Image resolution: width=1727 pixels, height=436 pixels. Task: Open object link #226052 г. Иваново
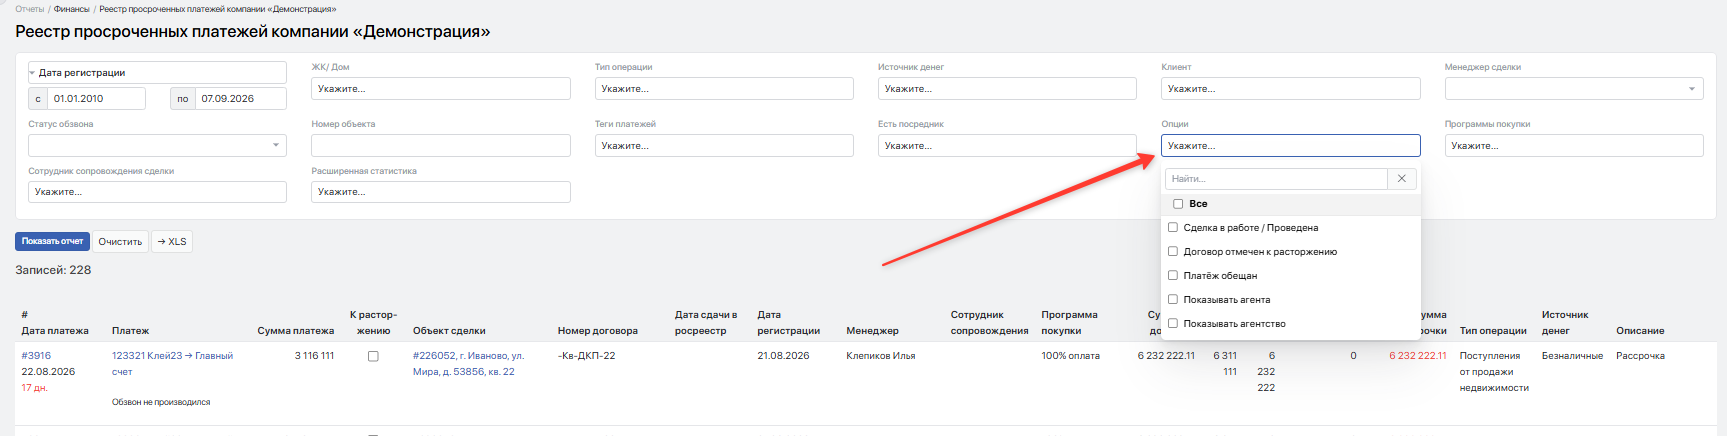(468, 364)
